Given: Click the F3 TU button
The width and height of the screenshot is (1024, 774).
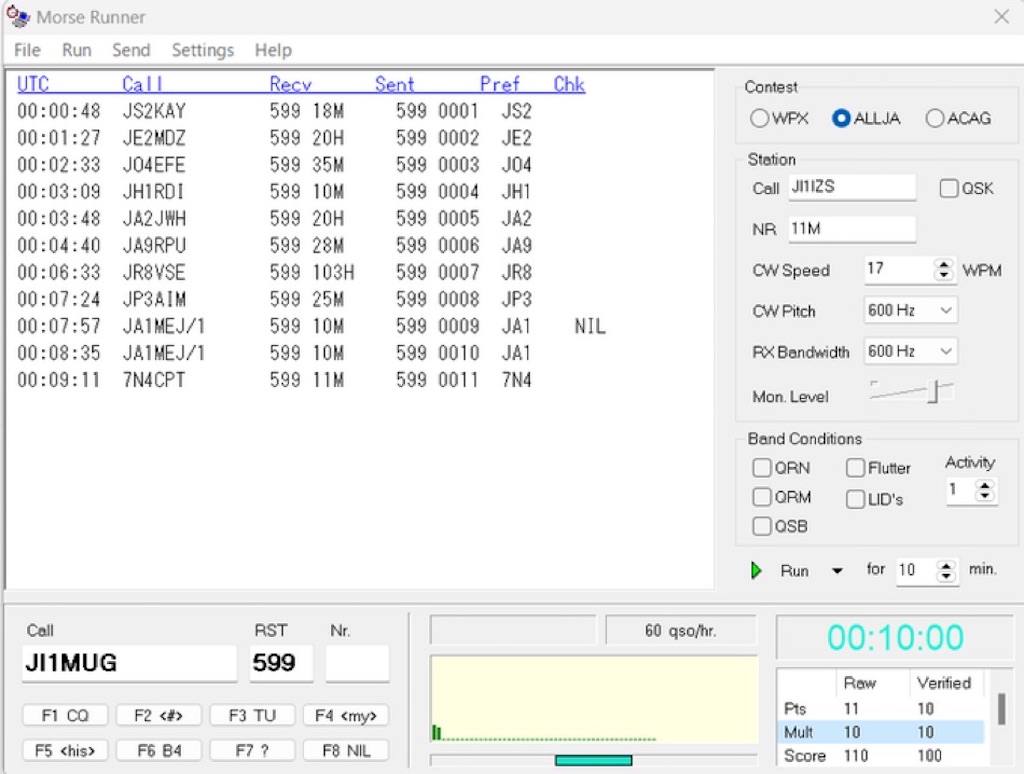Looking at the screenshot, I should click(252, 715).
